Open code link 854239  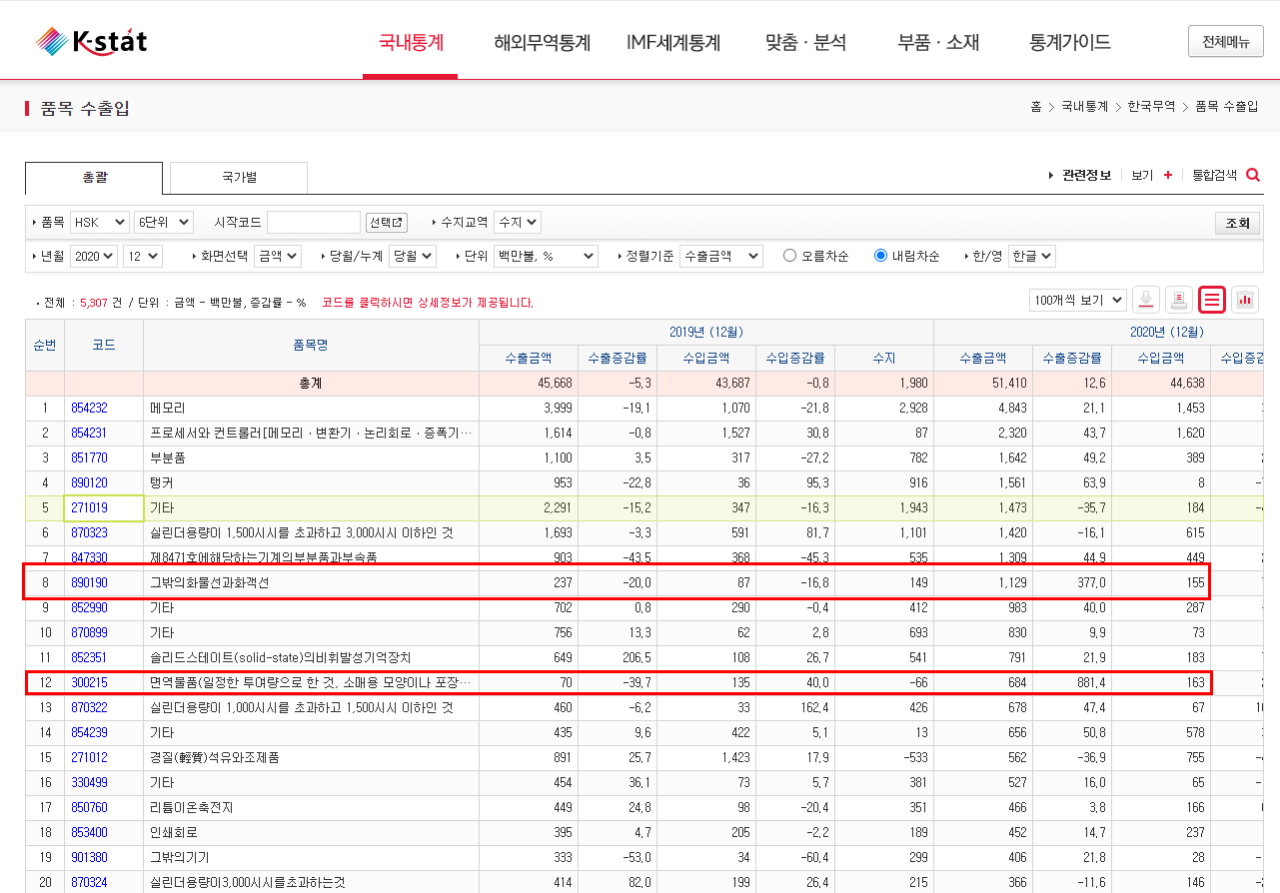tap(89, 732)
